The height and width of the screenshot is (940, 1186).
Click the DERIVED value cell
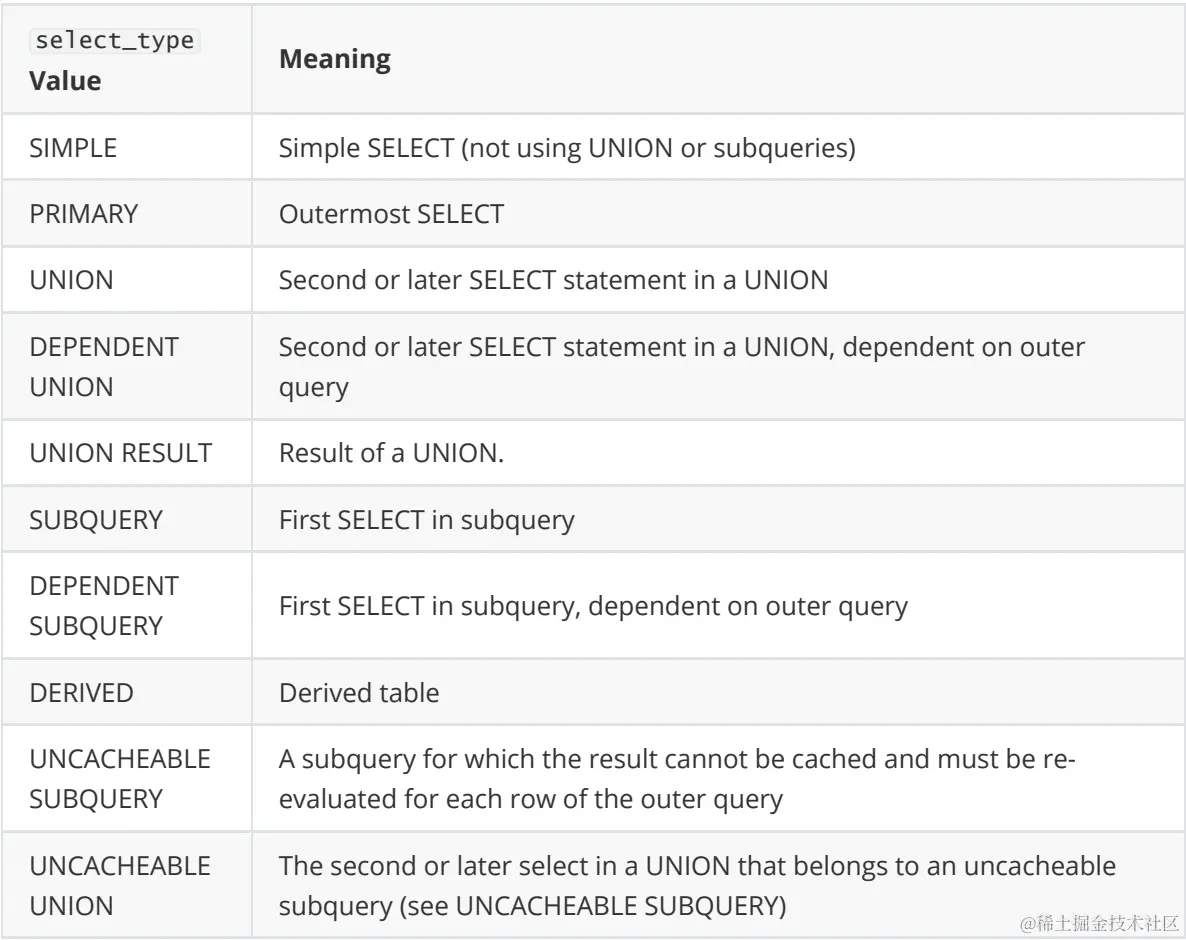(126, 693)
